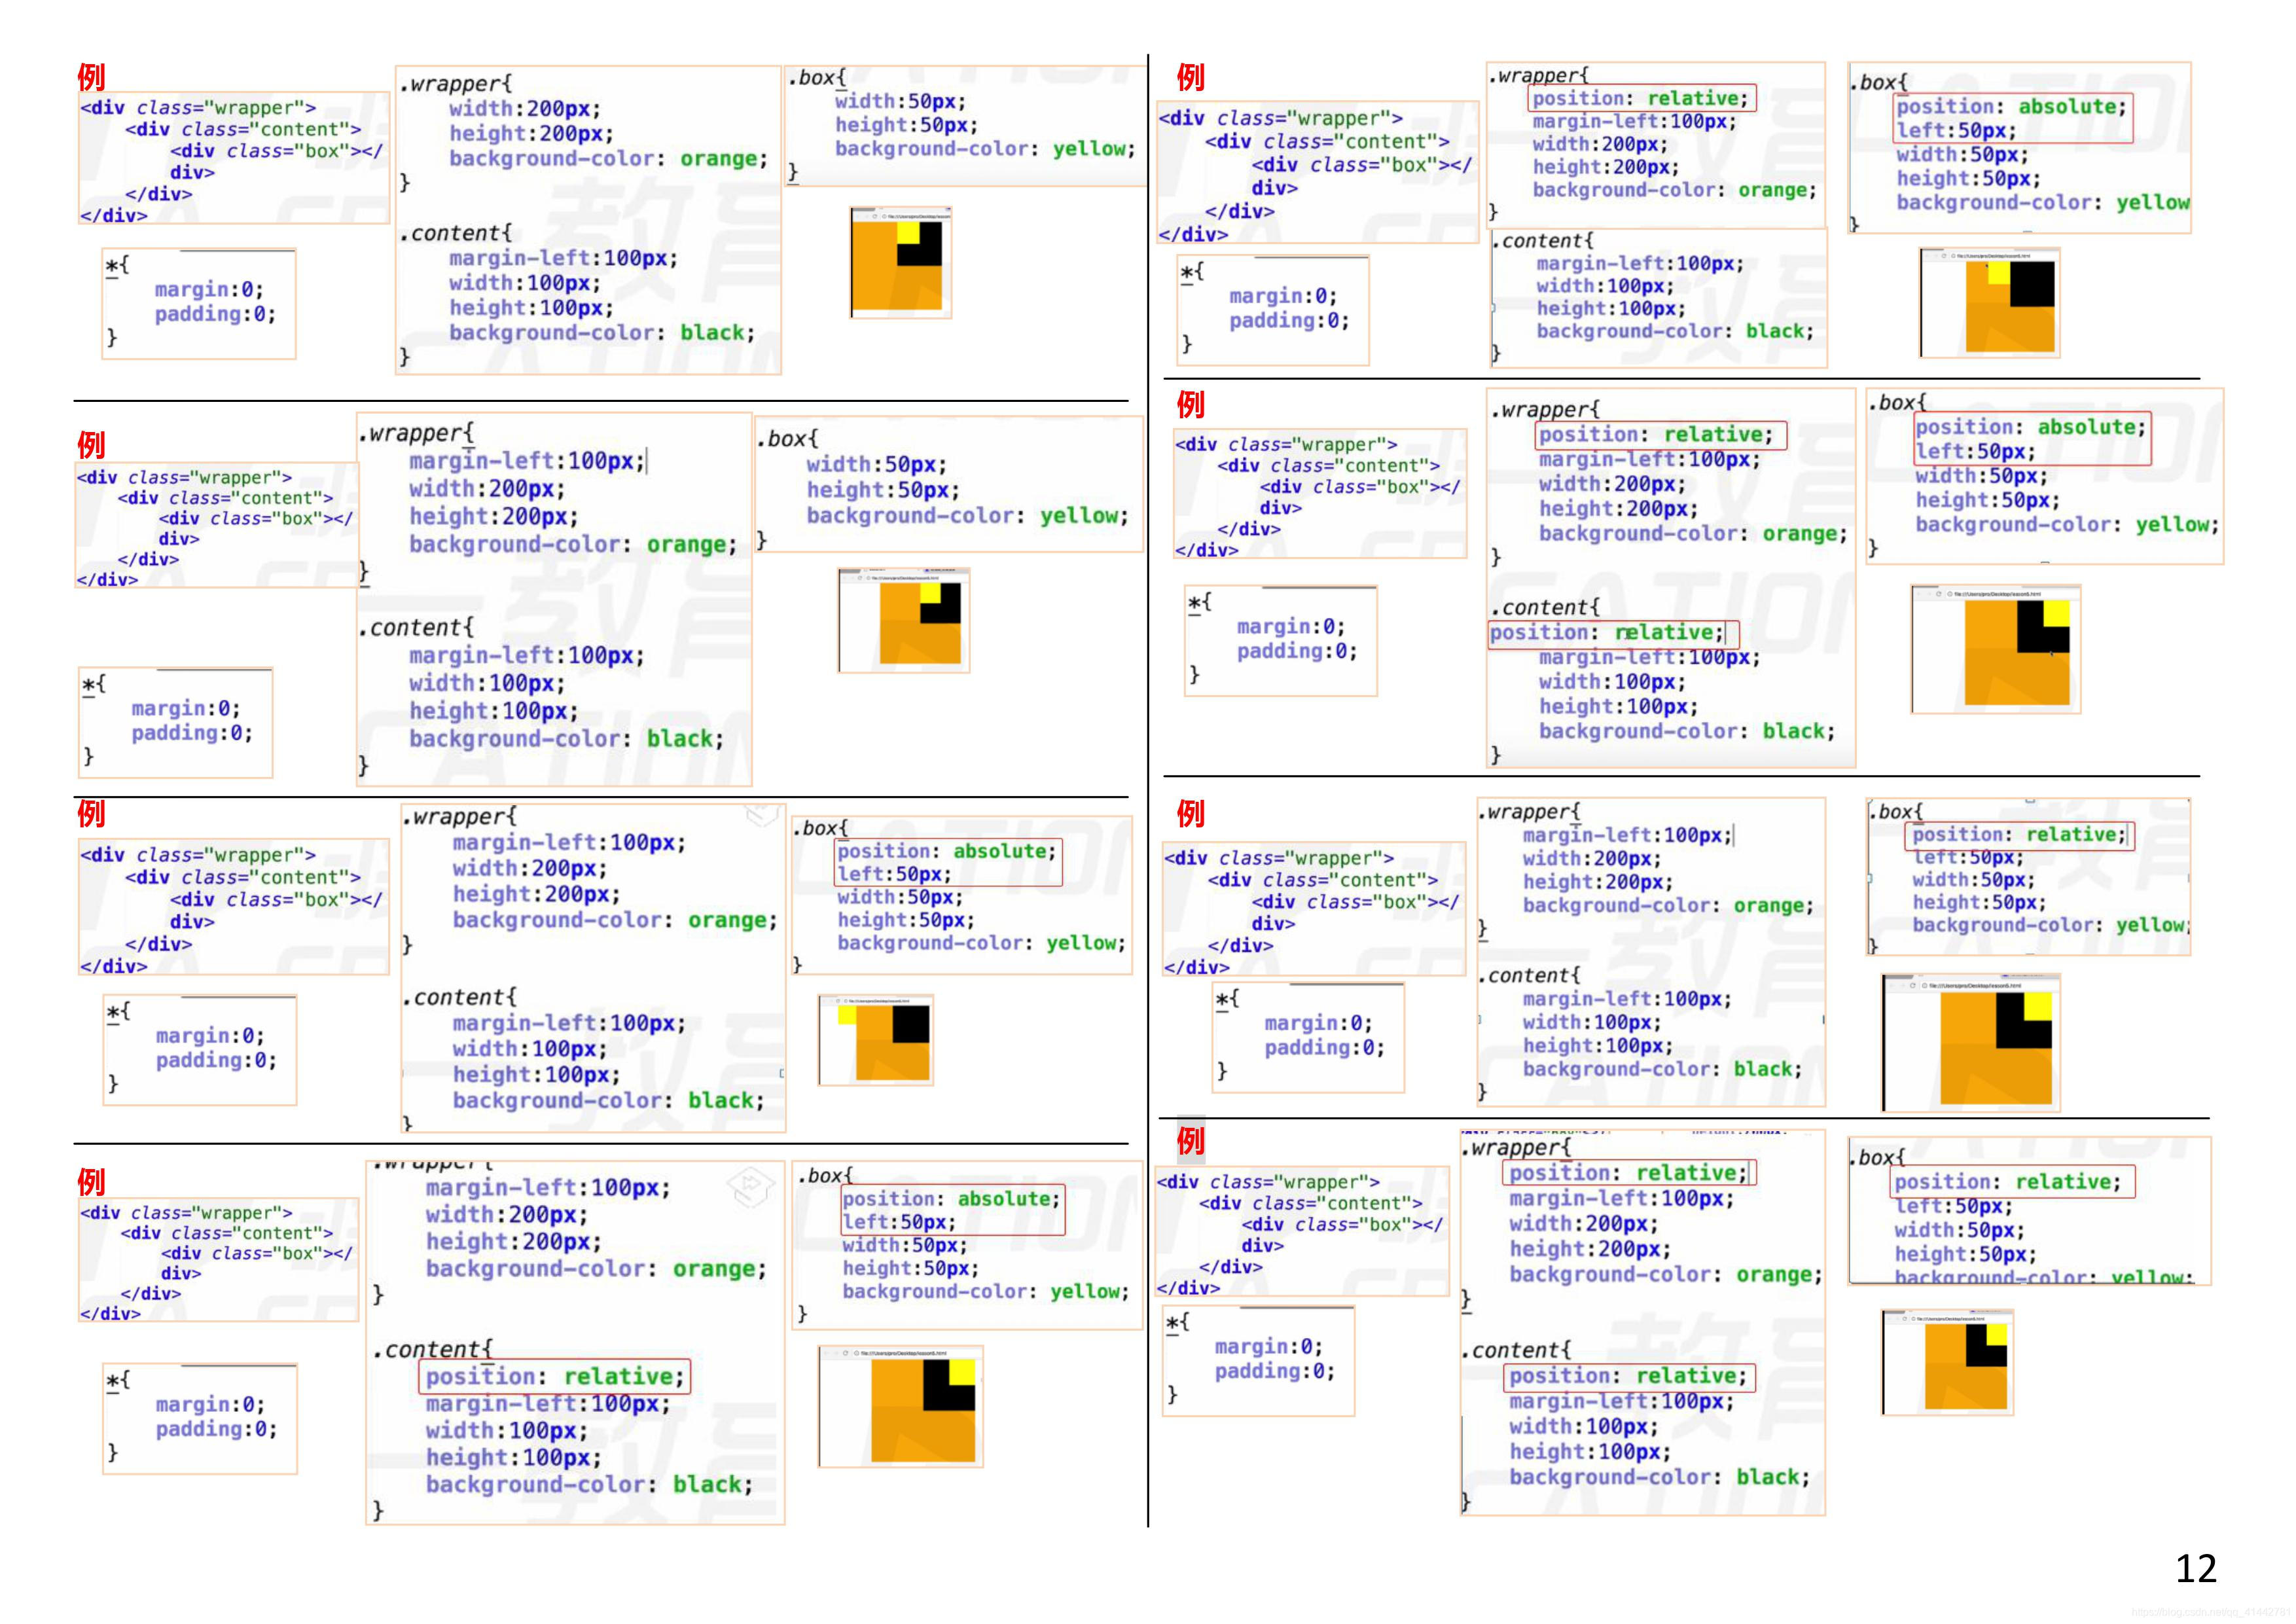Click info icon in bottom-right example's preview address bar

point(1914,1319)
